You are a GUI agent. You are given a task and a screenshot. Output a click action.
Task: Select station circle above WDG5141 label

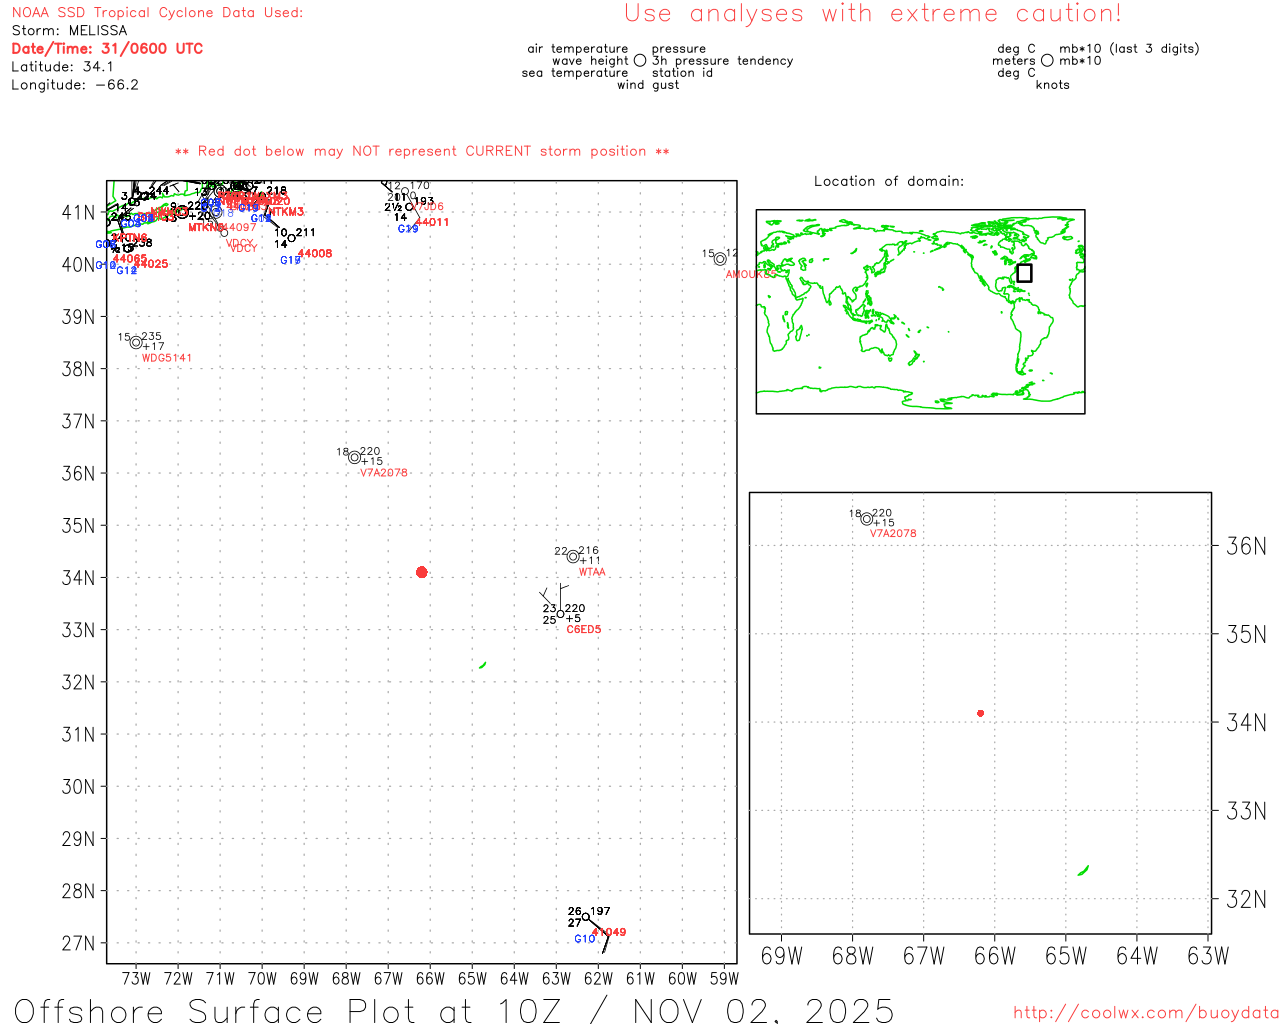136,342
